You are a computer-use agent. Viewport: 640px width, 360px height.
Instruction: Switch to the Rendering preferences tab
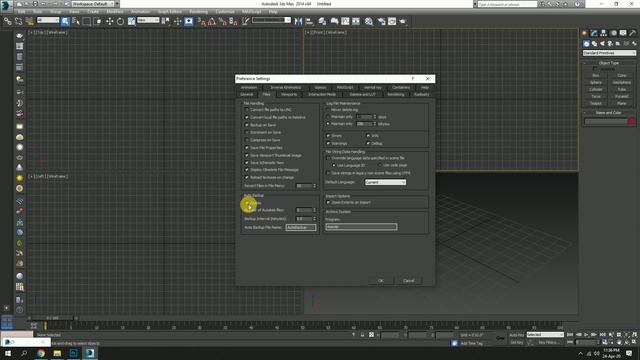click(396, 95)
